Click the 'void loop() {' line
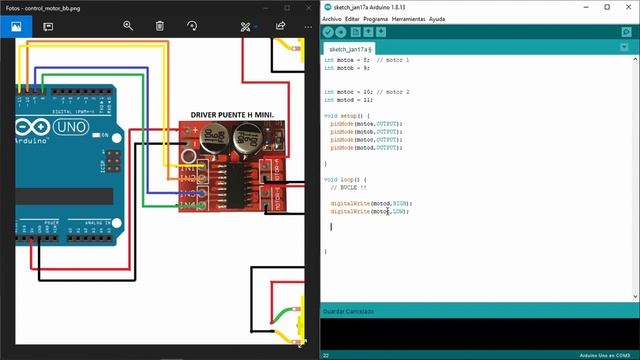Screen dimensions: 640x360 pos(345,180)
